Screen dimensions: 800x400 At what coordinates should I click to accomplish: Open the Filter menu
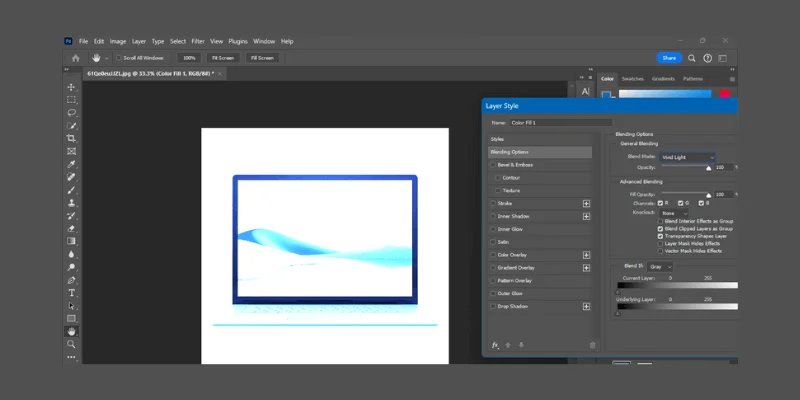click(x=198, y=41)
